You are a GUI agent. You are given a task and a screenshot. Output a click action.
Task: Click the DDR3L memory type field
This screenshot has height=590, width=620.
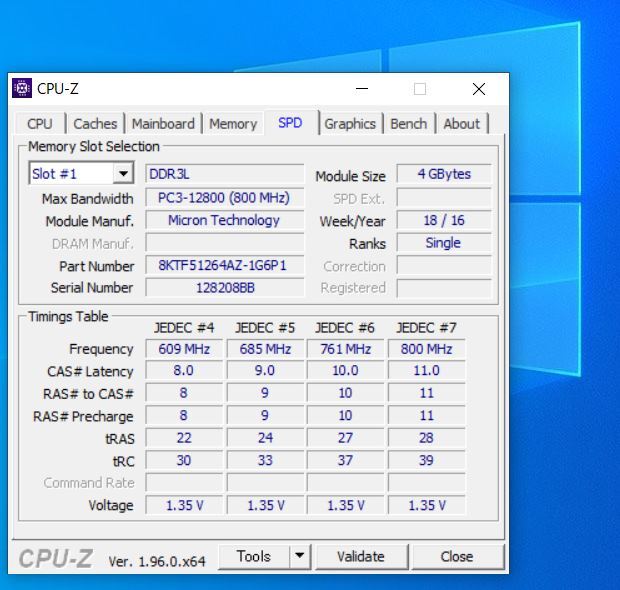(x=225, y=174)
